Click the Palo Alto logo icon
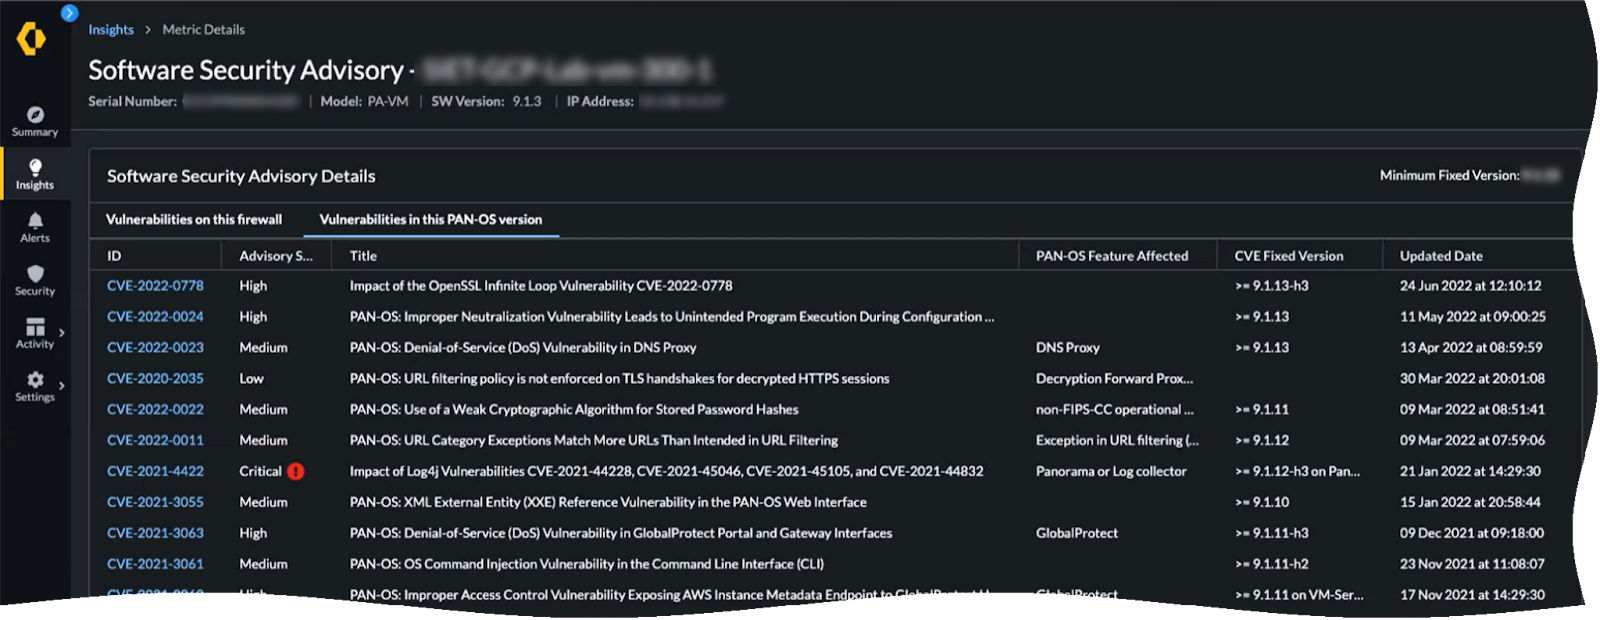1600x620 pixels. point(31,39)
